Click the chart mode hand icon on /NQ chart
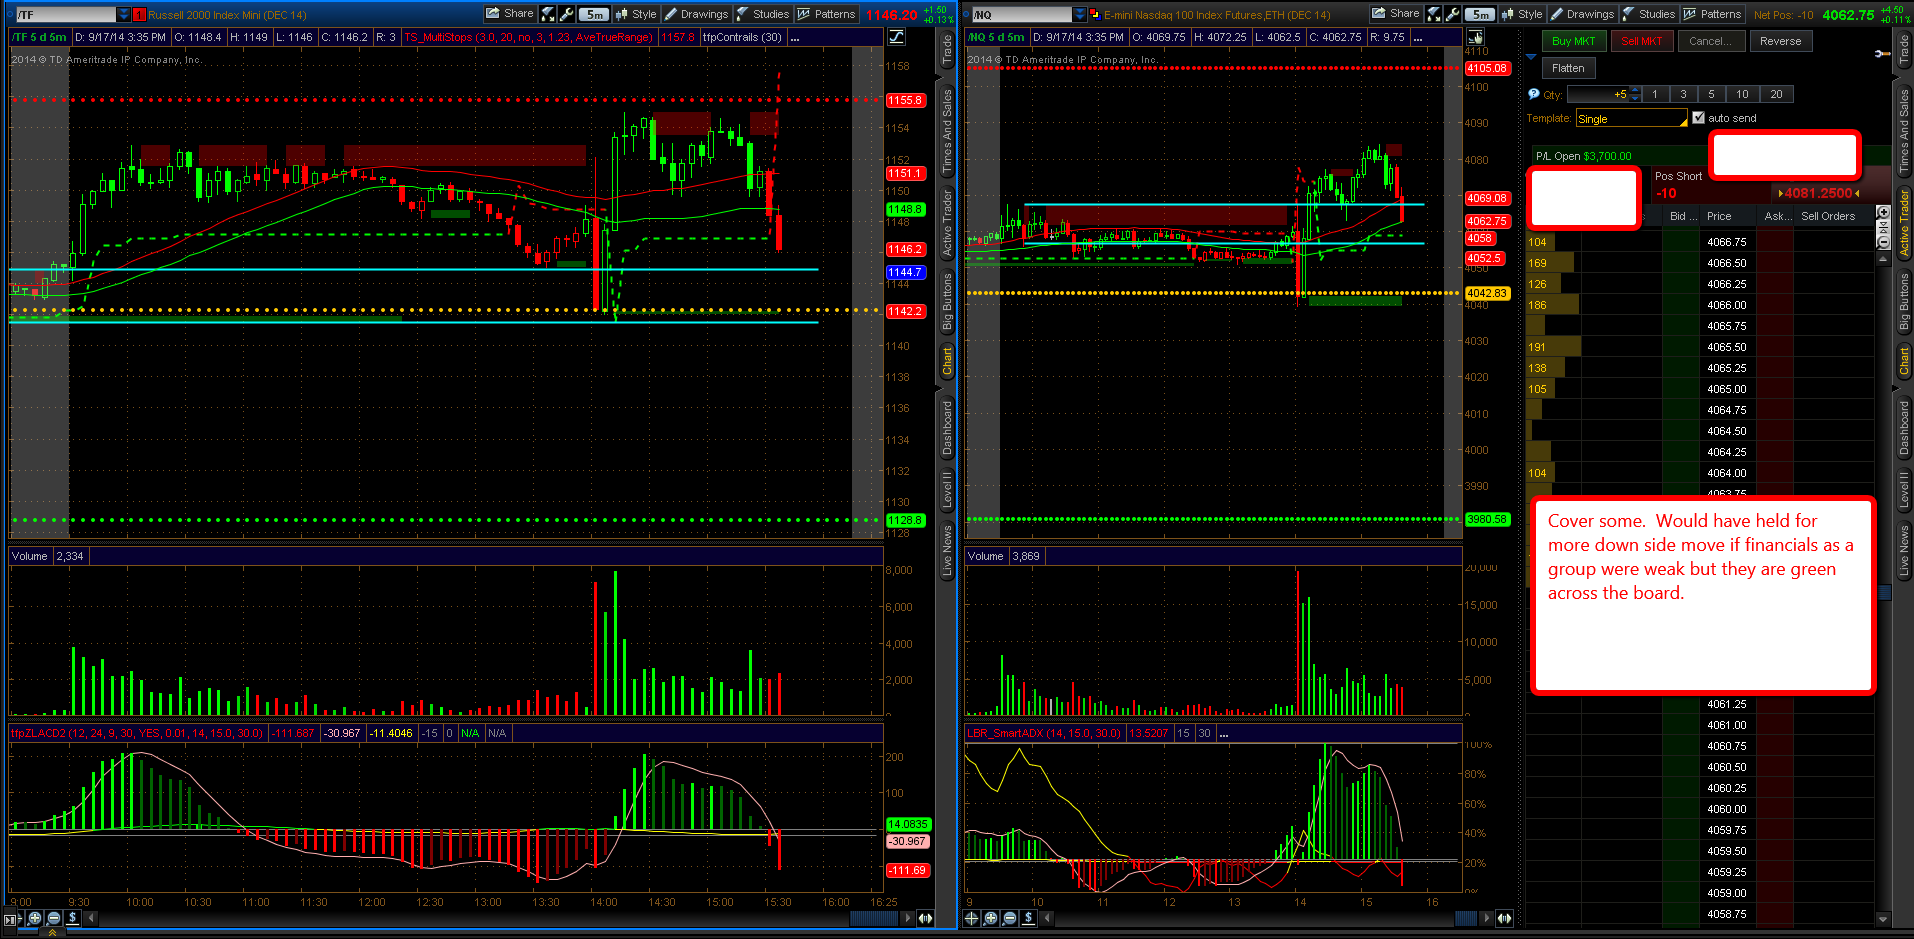 click(x=1475, y=37)
